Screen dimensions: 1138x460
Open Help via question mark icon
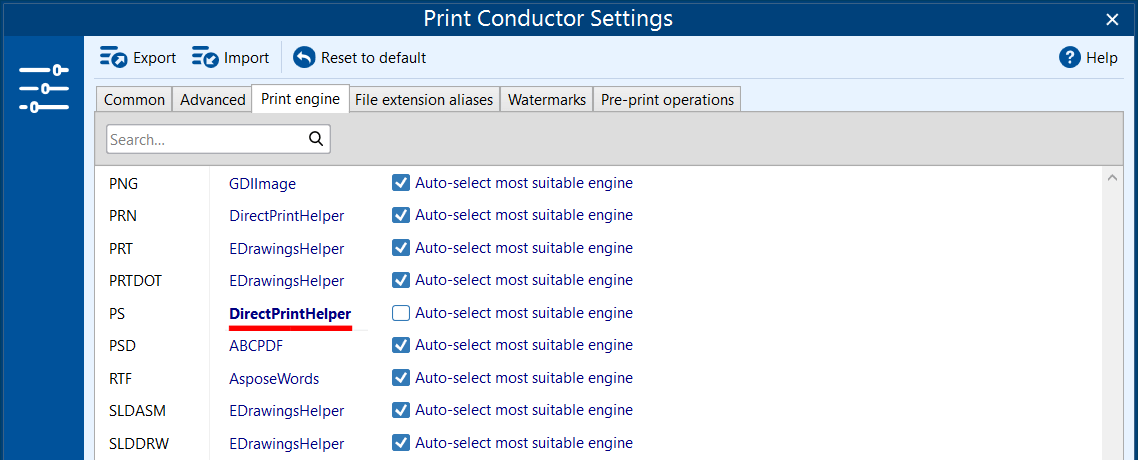tap(1070, 58)
